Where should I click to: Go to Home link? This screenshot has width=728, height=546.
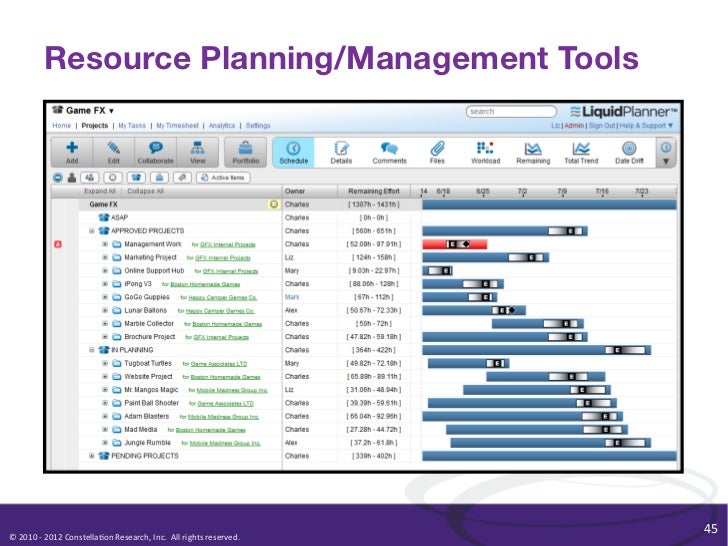click(61, 125)
